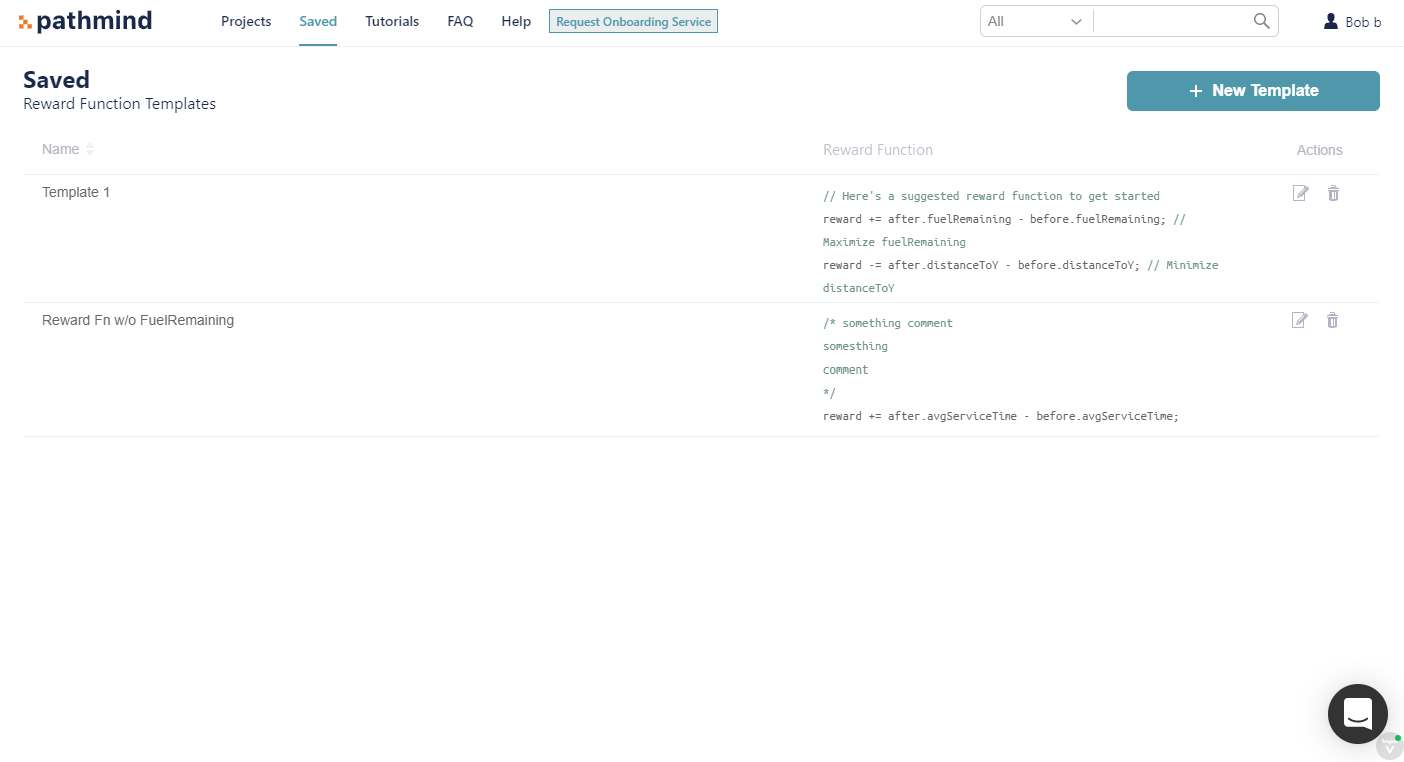Click the plus icon on New Template

click(1195, 91)
